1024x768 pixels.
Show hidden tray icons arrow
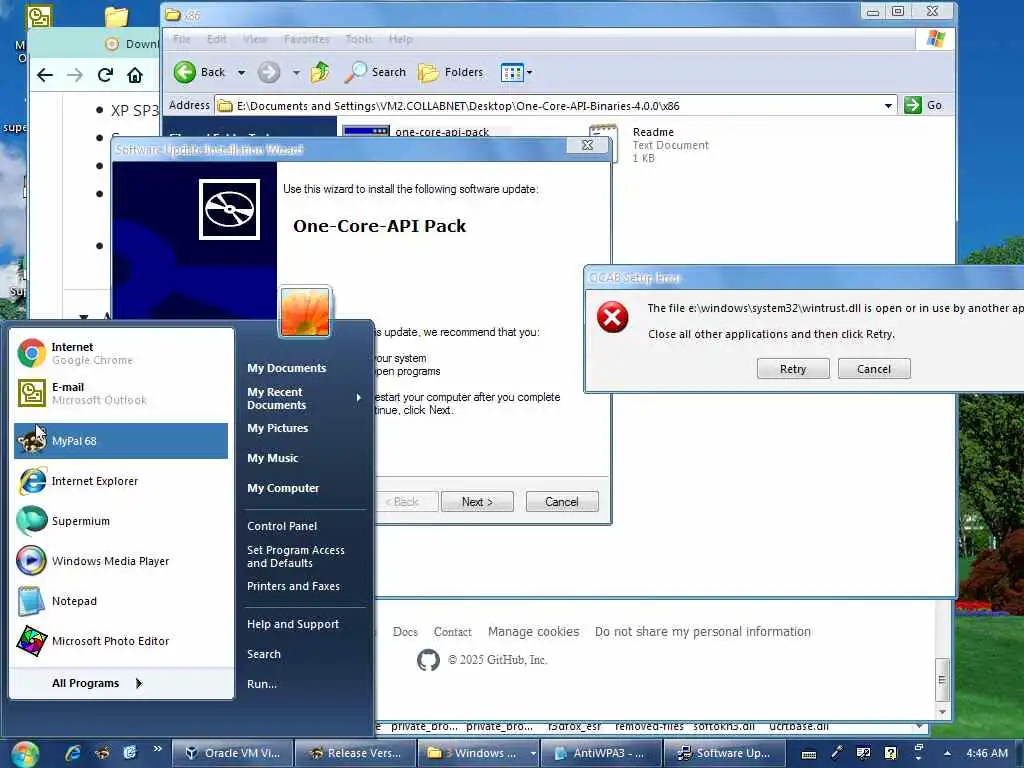[x=947, y=753]
